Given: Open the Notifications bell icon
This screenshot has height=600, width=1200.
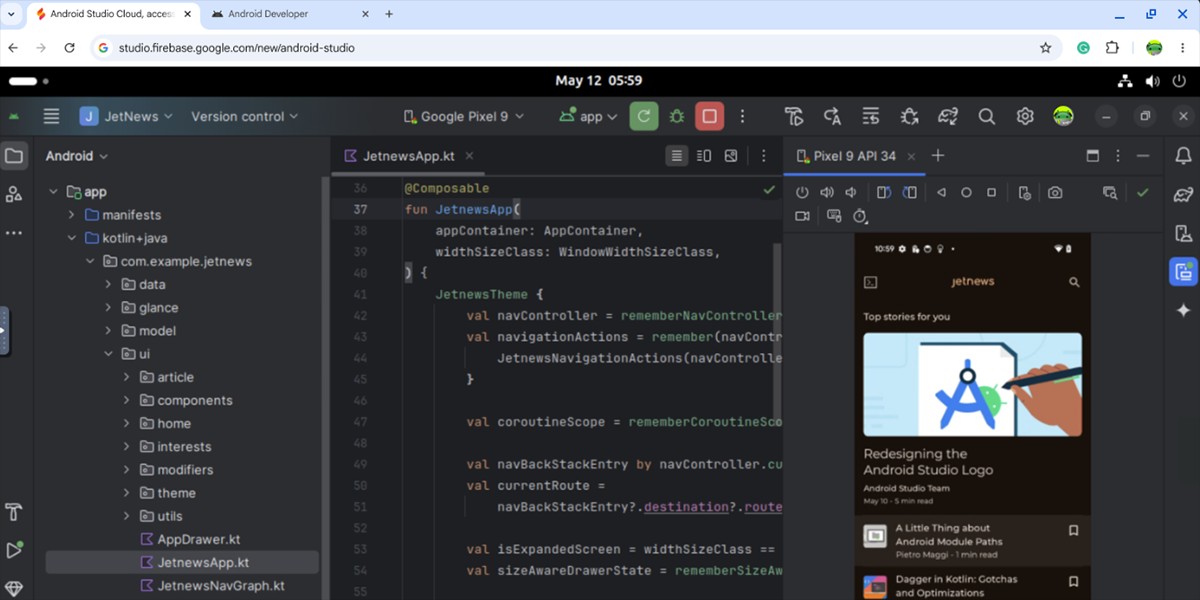Looking at the screenshot, I should pyautogui.click(x=1184, y=156).
